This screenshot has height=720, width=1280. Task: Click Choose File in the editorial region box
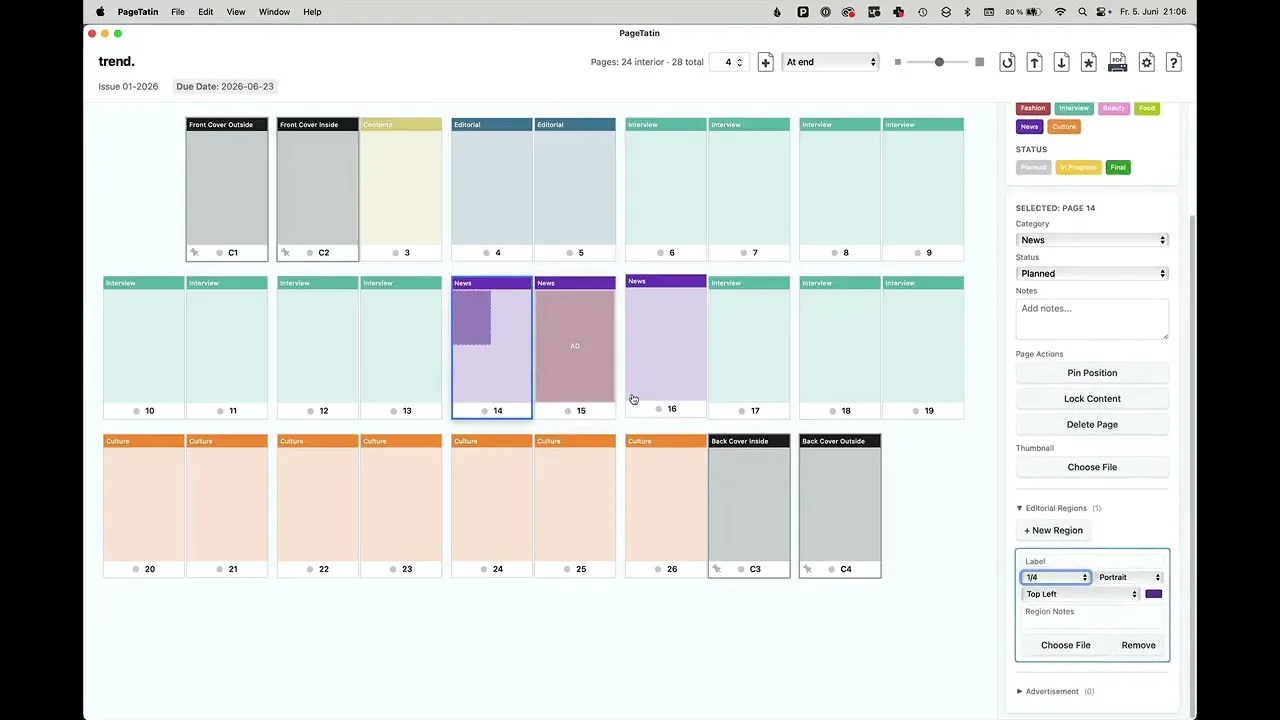(1066, 645)
